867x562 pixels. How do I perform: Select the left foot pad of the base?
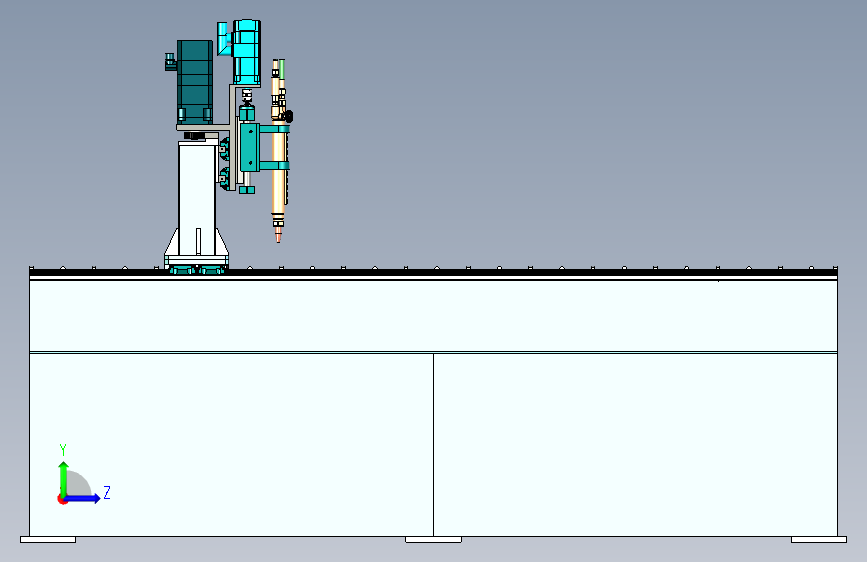pyautogui.click(x=48, y=539)
